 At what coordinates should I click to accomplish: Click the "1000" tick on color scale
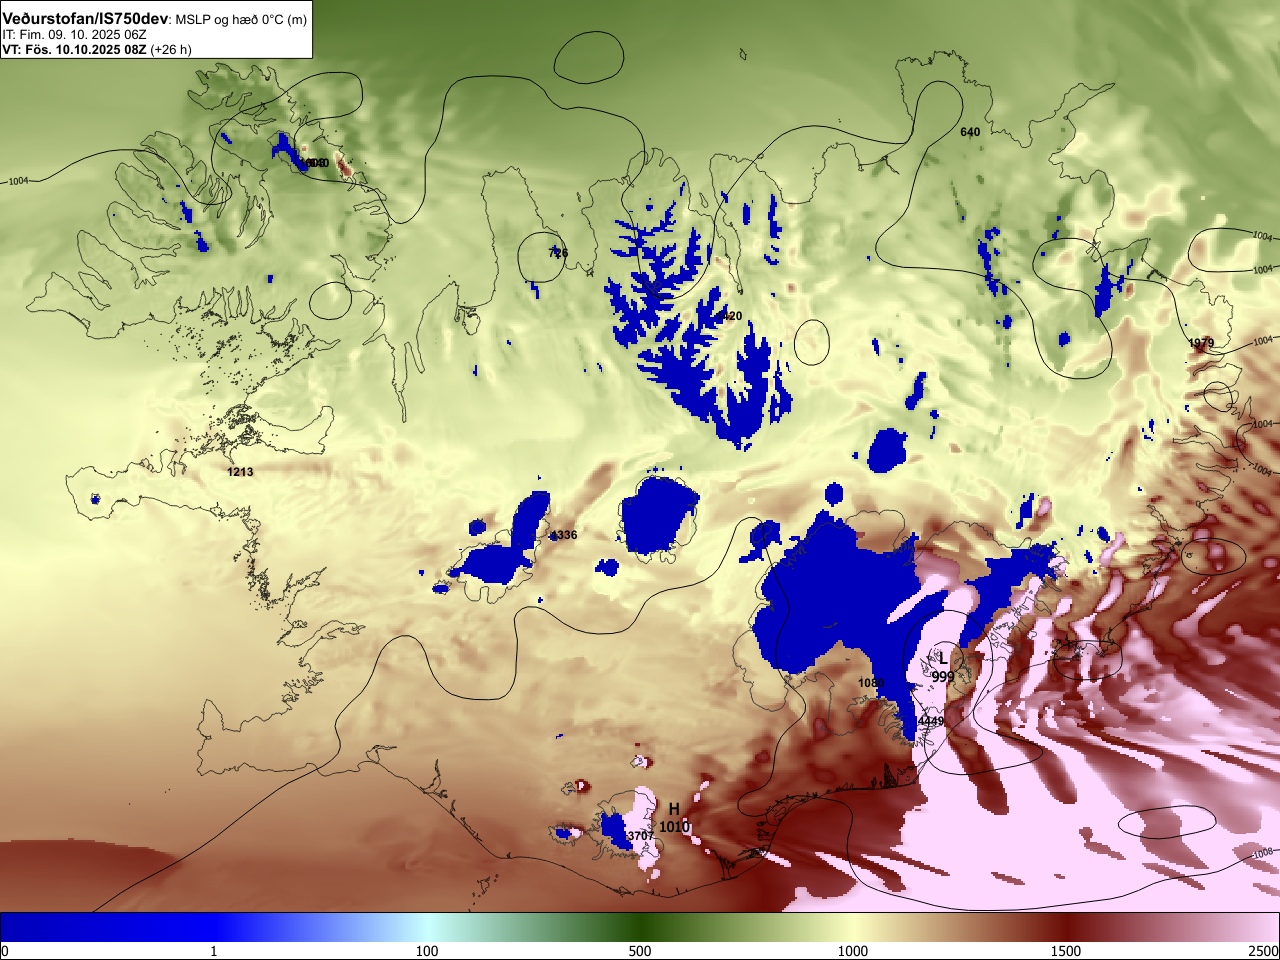tap(853, 951)
